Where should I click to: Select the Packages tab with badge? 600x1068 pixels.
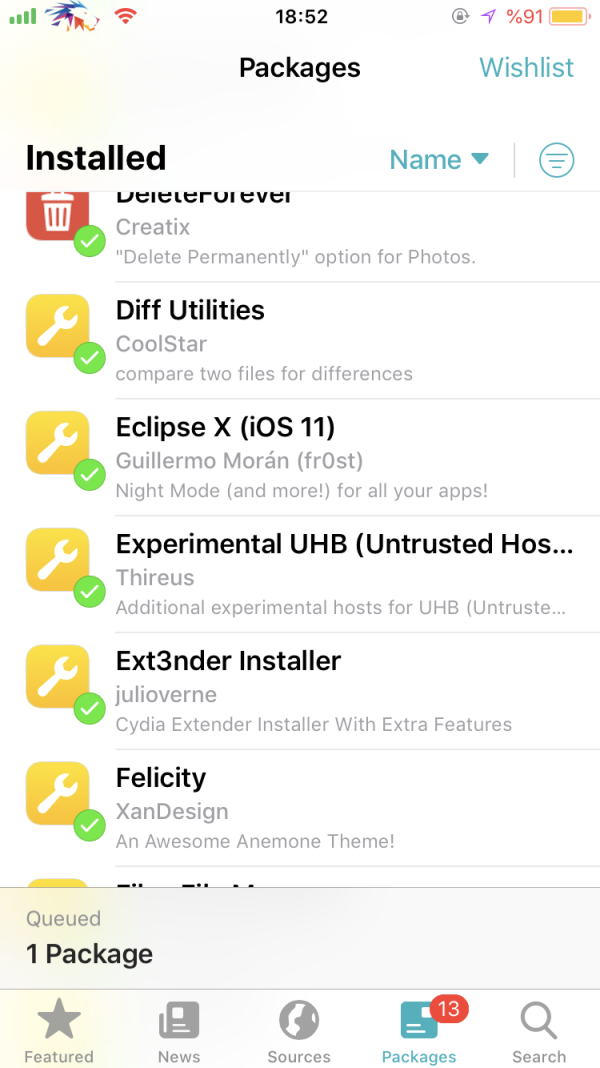tap(419, 1032)
